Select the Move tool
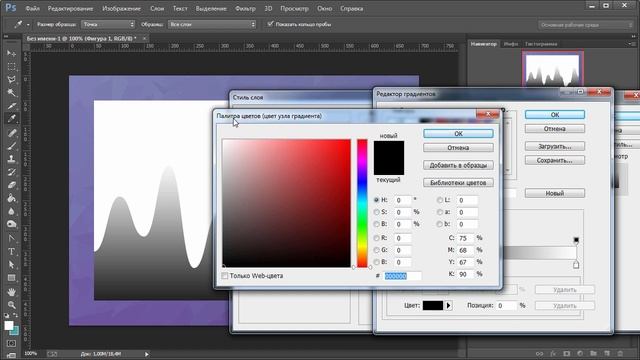 click(11, 53)
